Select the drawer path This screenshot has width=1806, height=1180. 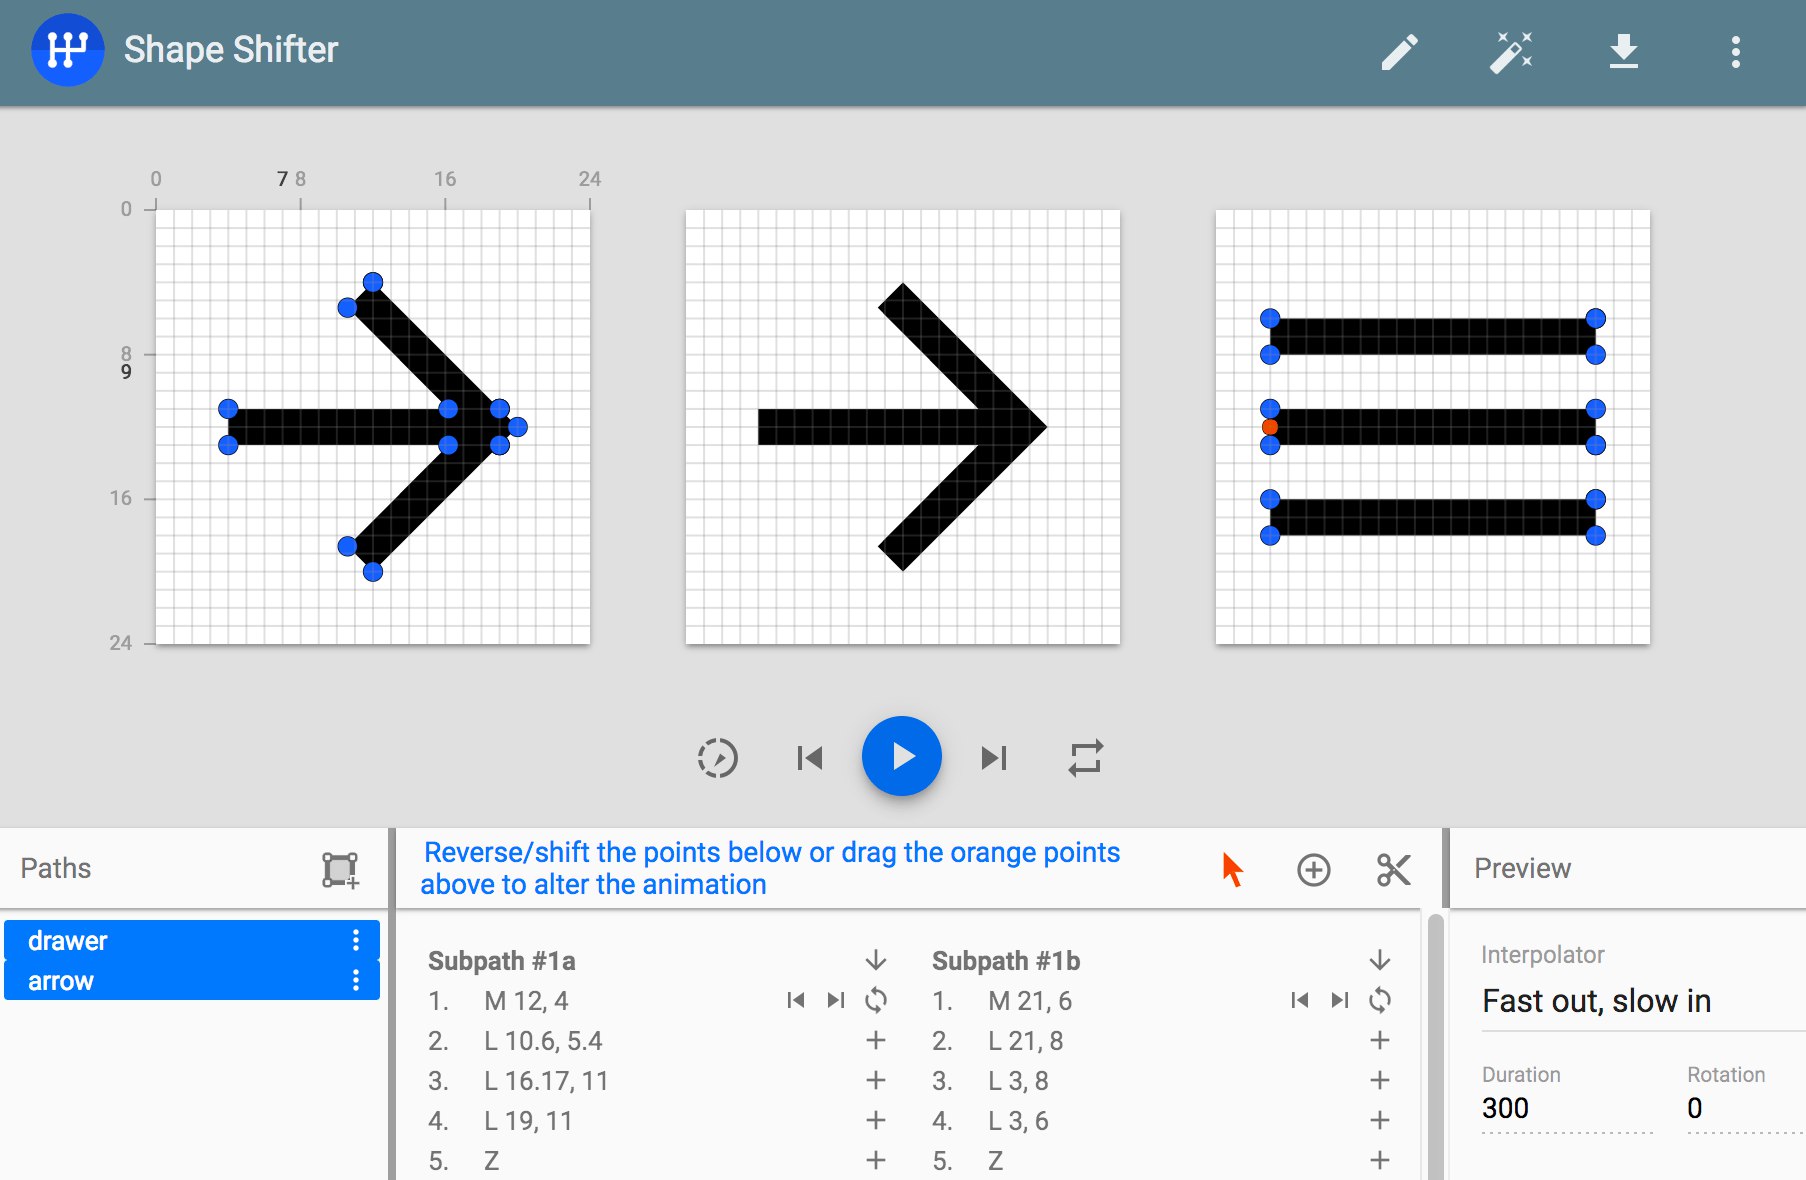(192, 940)
